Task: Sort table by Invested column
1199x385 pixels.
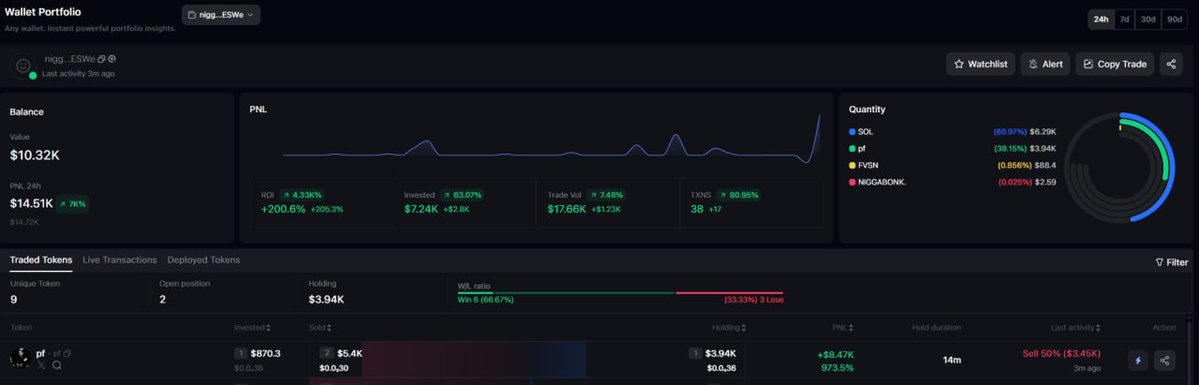Action: [252, 328]
